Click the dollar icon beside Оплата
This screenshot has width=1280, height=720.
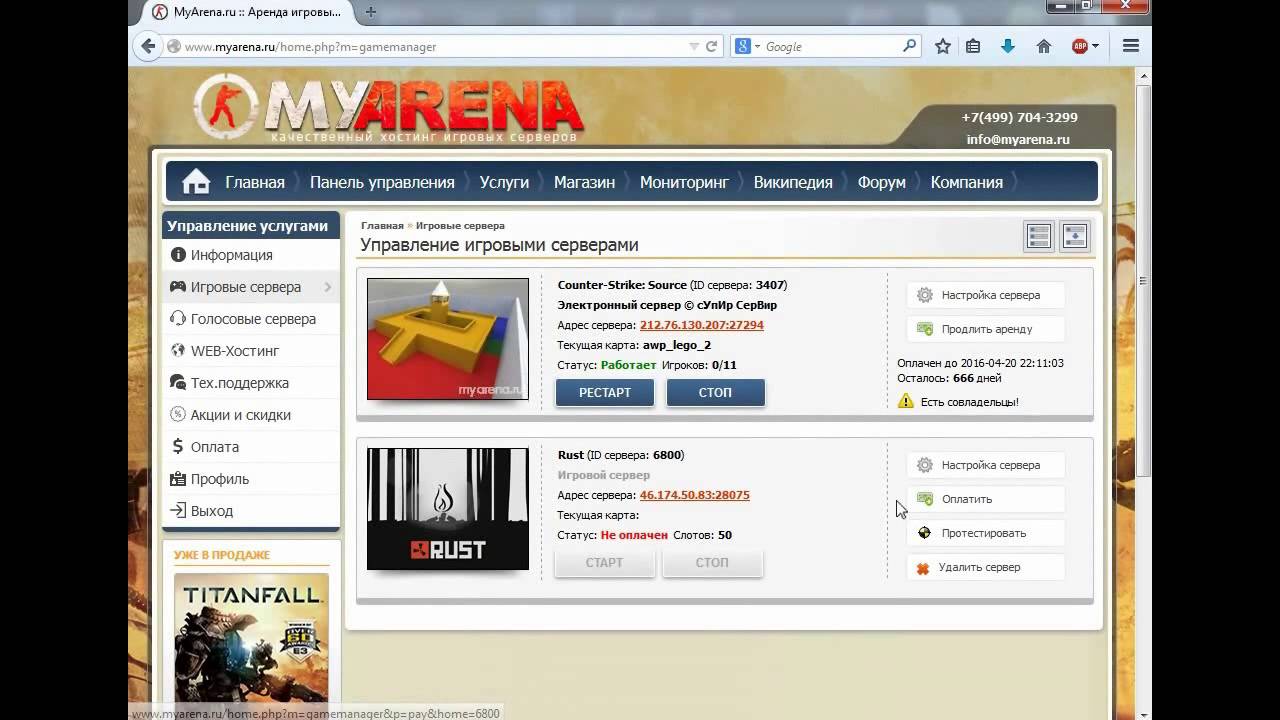pos(178,447)
